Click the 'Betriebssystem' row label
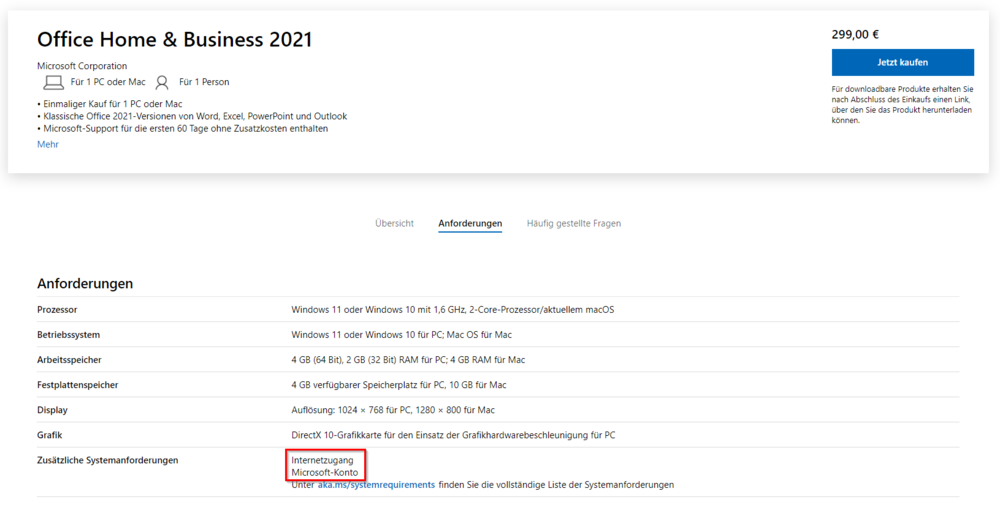1000x505 pixels. click(x=68, y=335)
